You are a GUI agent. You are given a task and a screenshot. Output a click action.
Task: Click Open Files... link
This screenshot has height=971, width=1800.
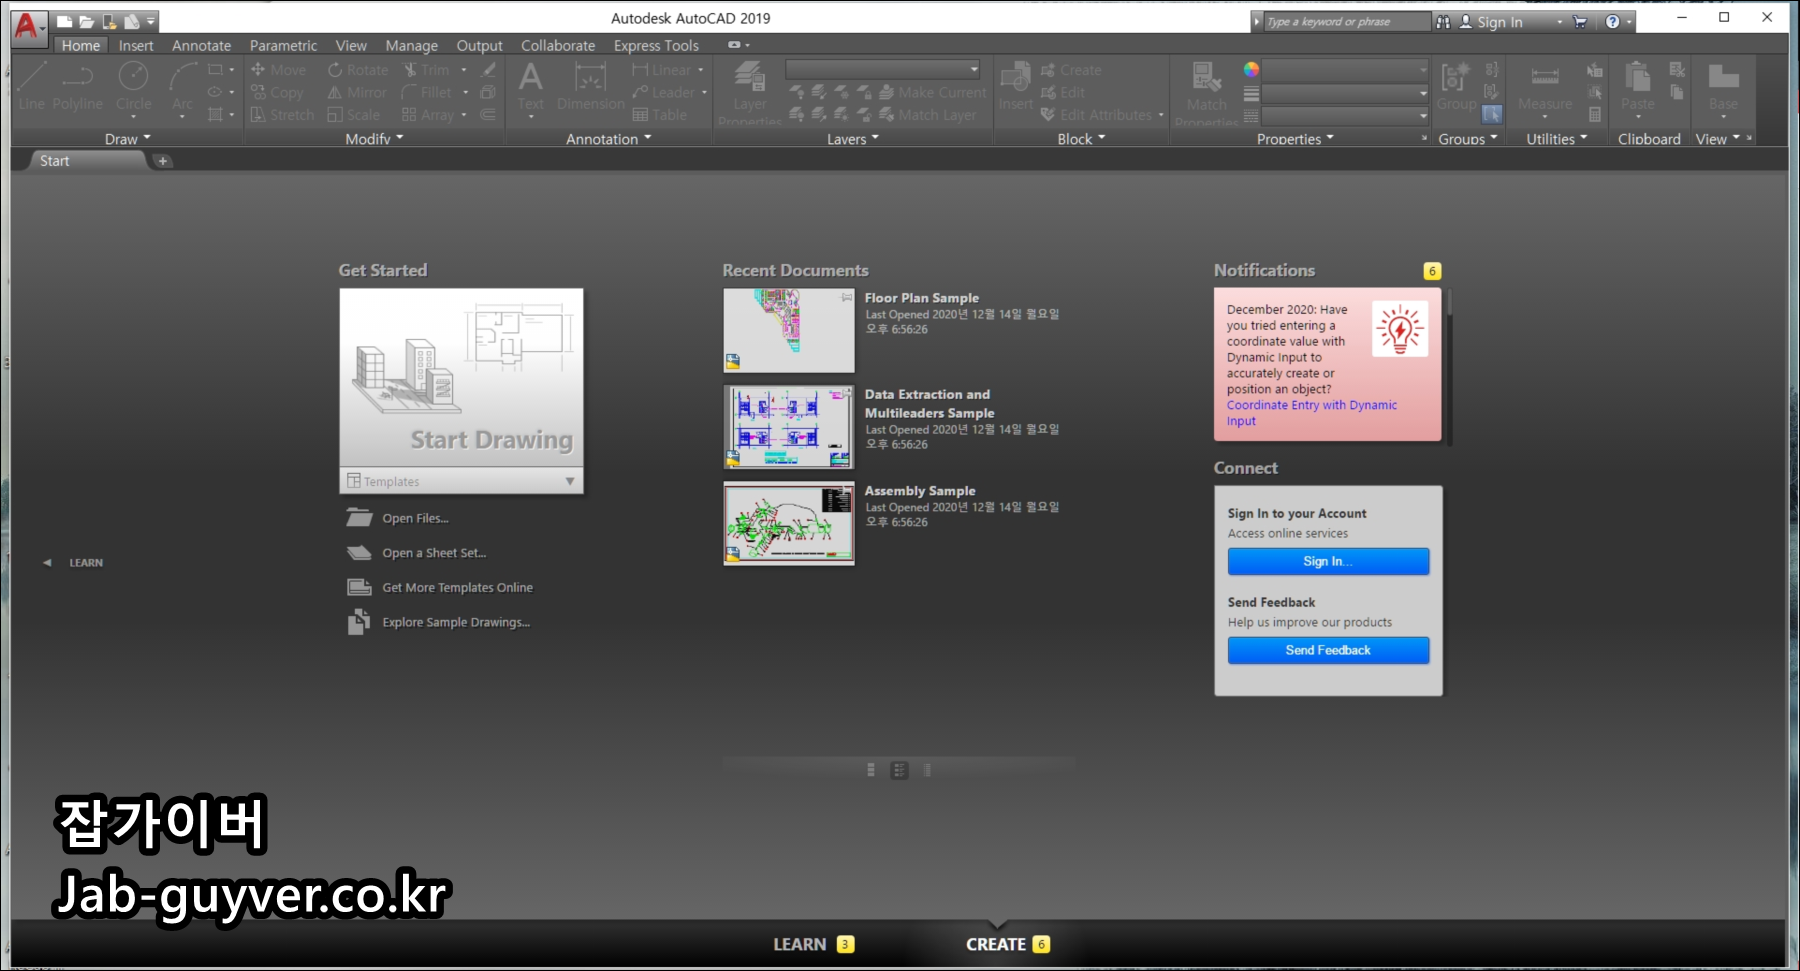pyautogui.click(x=415, y=518)
